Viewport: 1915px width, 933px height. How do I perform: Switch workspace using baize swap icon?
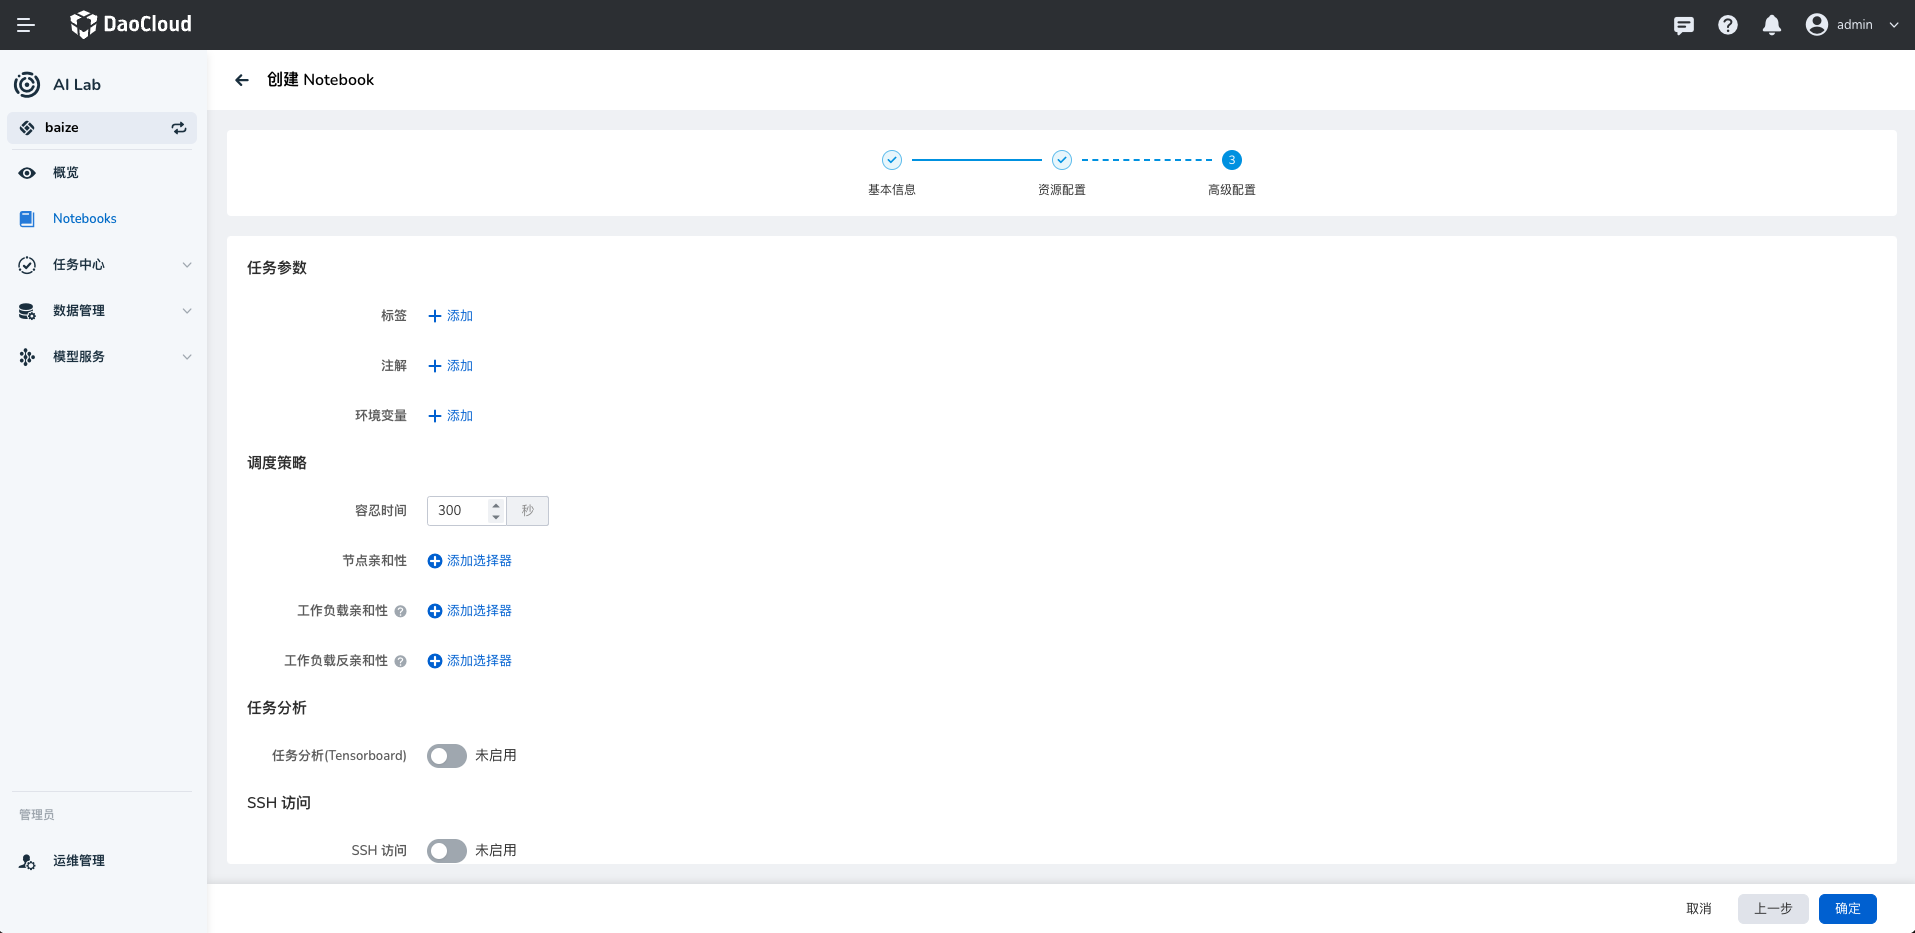179,128
